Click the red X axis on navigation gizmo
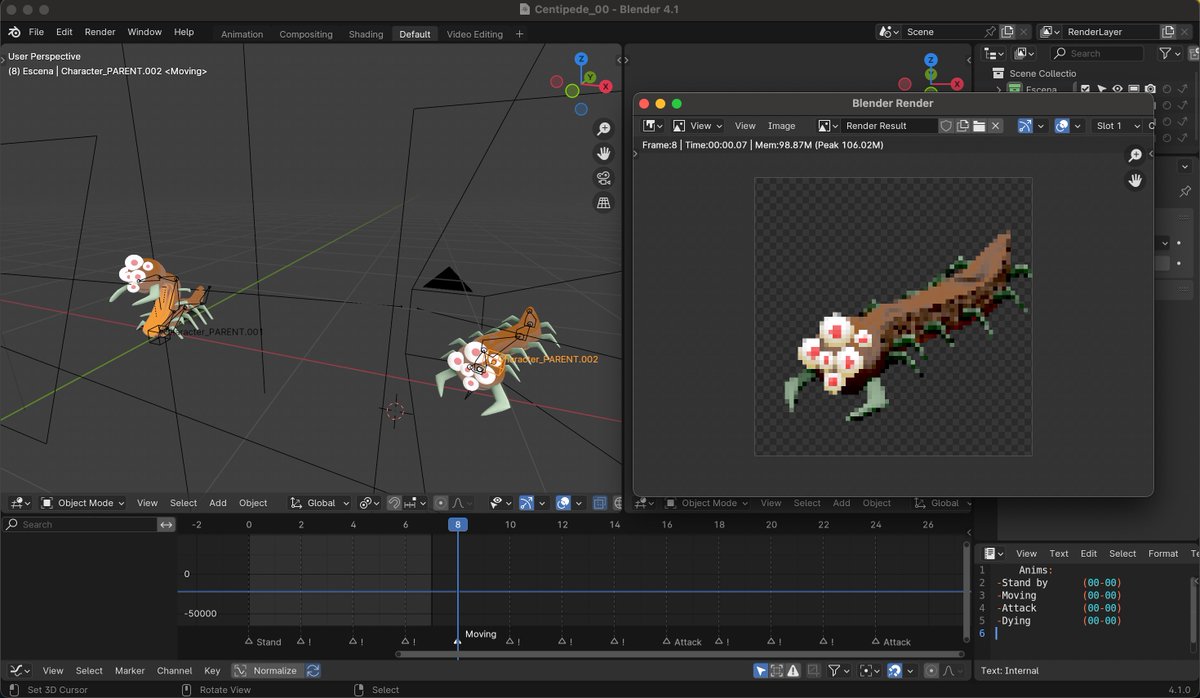Image resolution: width=1200 pixels, height=698 pixels. point(606,87)
